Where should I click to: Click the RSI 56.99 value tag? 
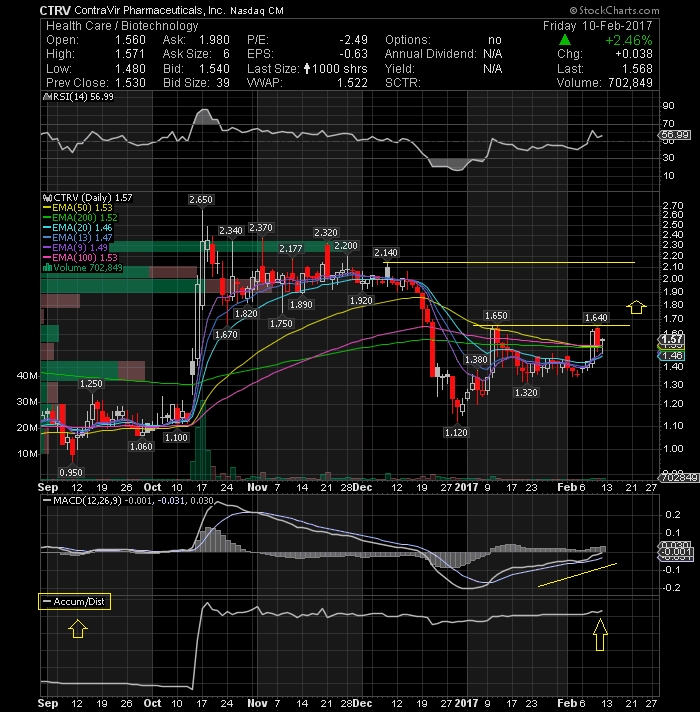675,135
